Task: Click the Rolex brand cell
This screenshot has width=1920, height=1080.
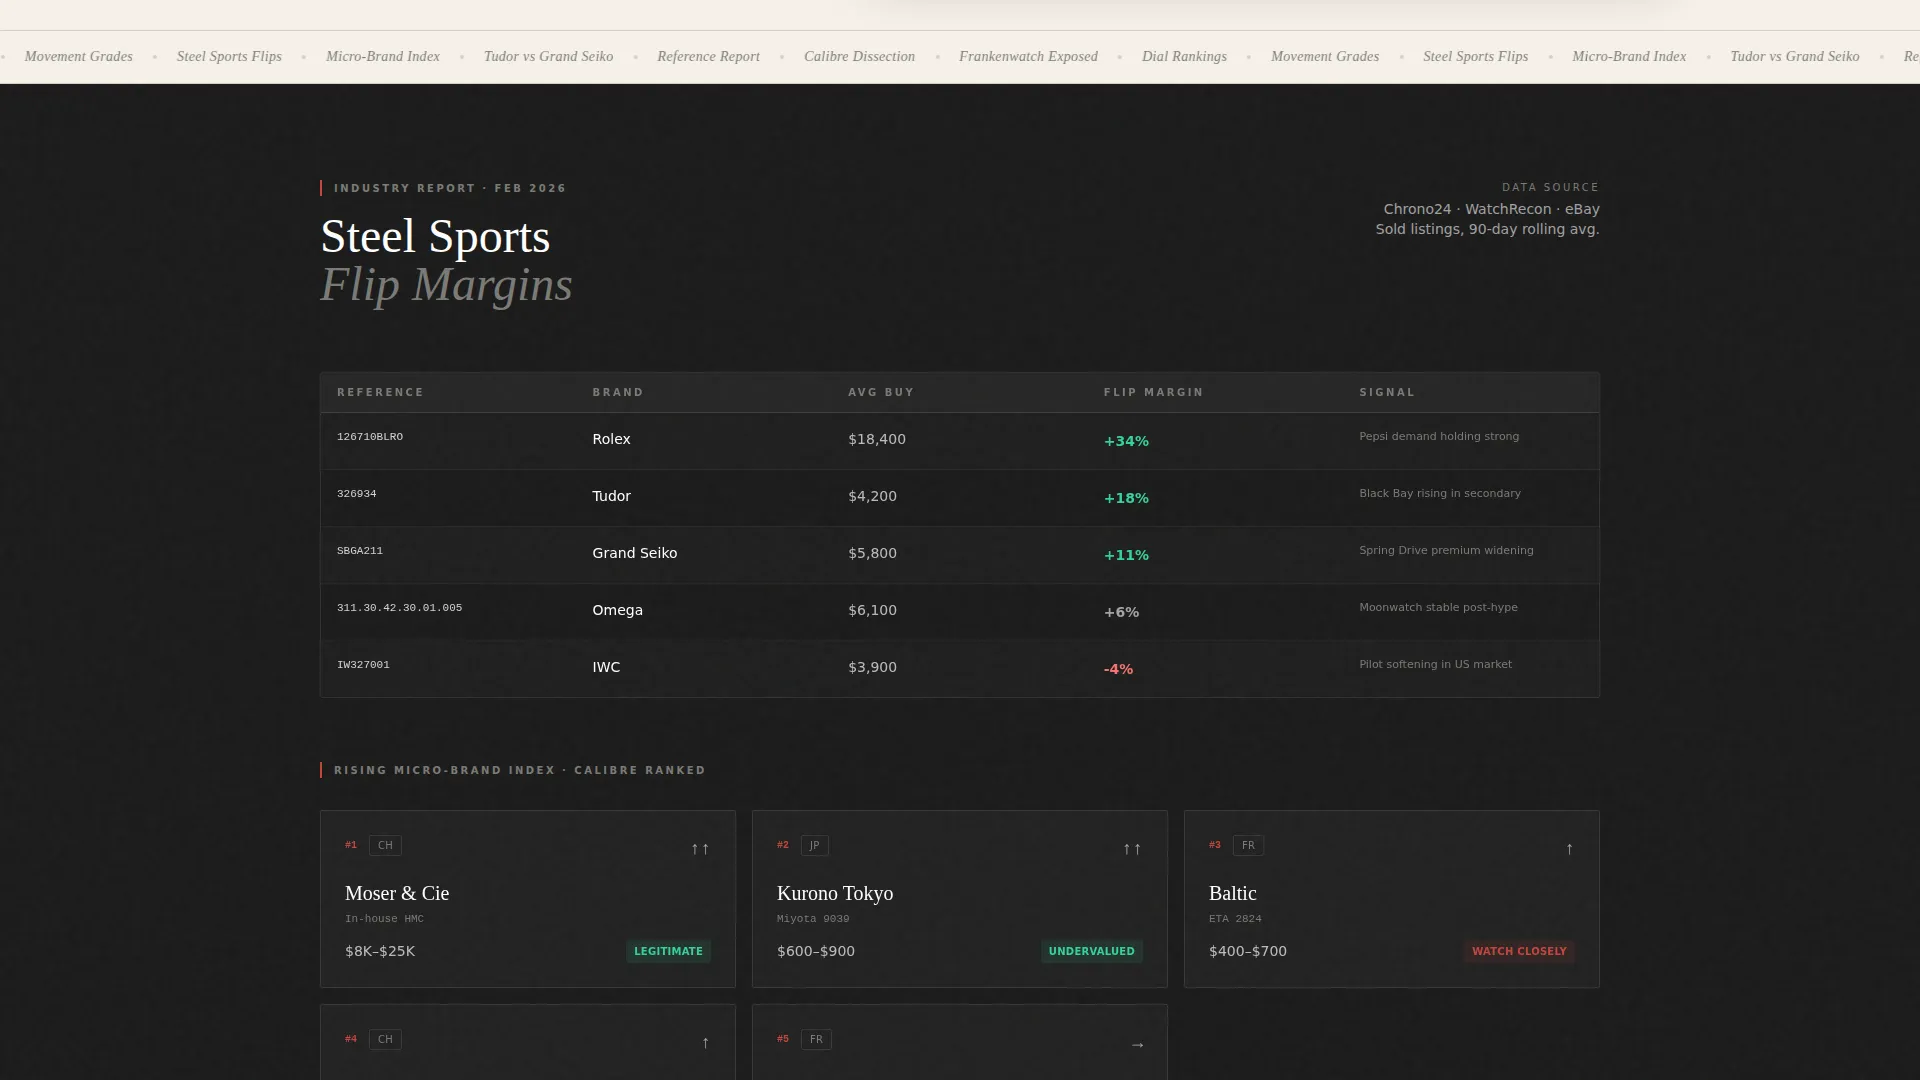Action: click(x=611, y=439)
